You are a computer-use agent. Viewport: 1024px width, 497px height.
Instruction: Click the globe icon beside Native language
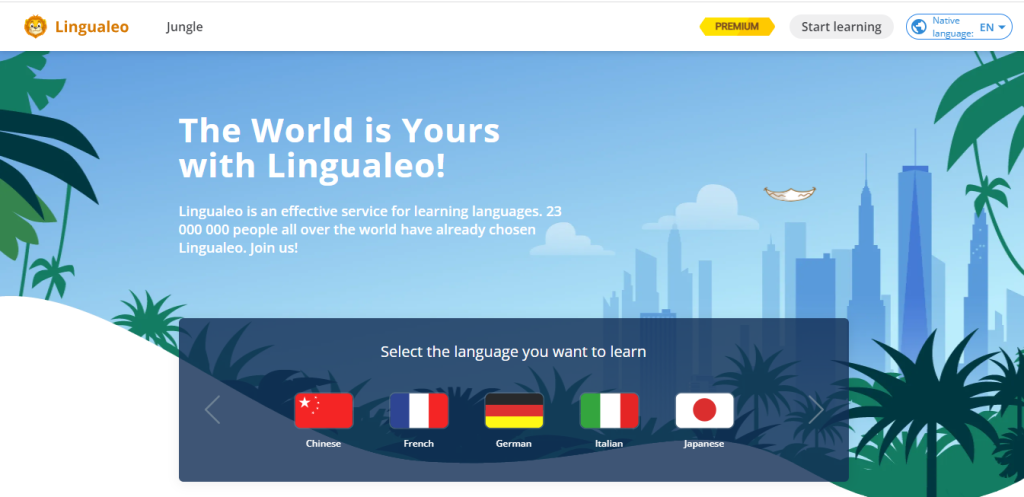(x=919, y=27)
